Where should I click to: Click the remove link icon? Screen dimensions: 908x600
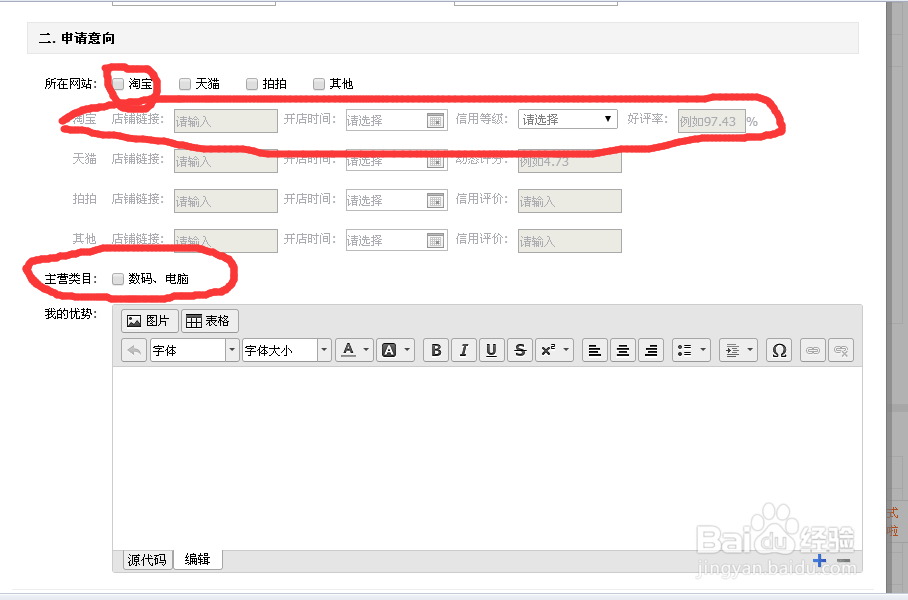(x=841, y=350)
